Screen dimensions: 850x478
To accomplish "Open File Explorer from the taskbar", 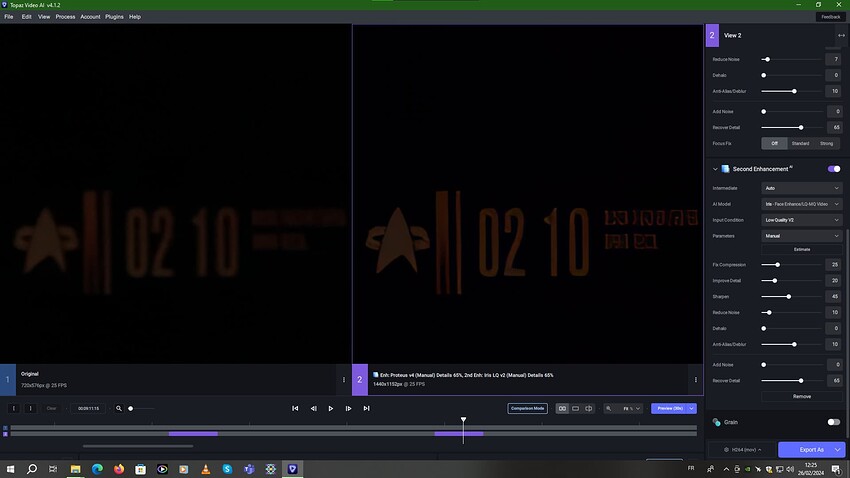I will [x=75, y=469].
